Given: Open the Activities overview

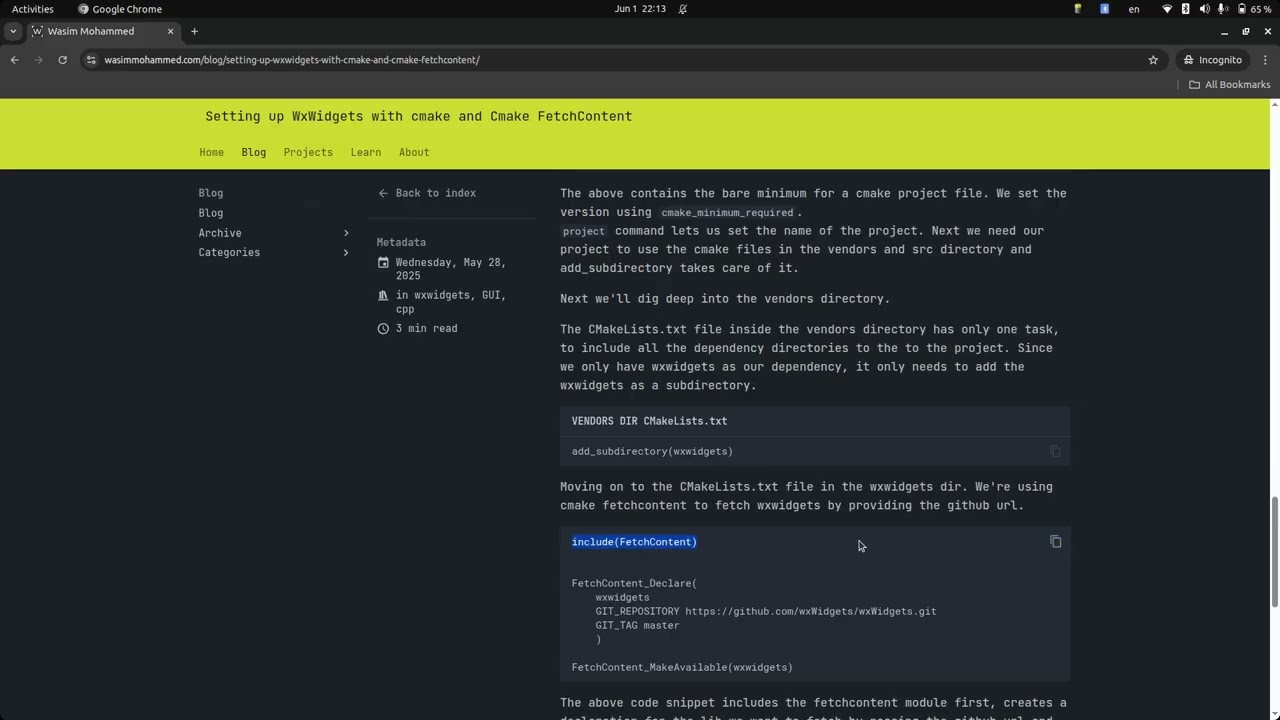Looking at the screenshot, I should click(33, 9).
